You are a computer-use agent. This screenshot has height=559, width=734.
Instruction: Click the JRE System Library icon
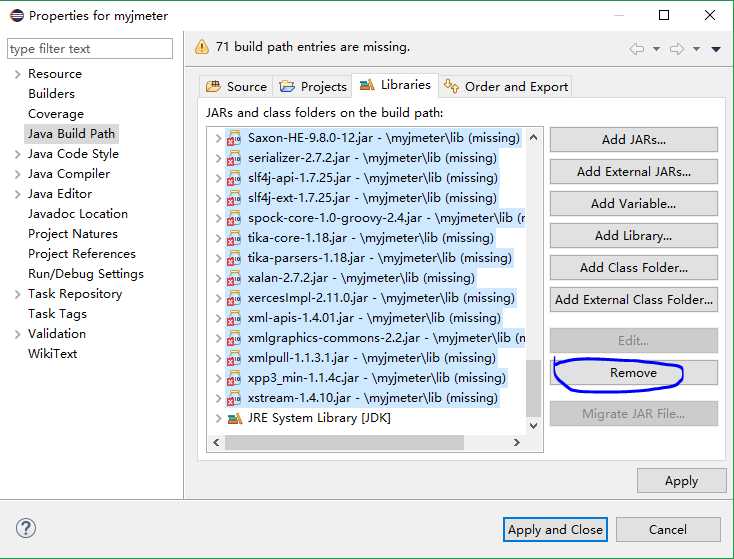point(234,418)
